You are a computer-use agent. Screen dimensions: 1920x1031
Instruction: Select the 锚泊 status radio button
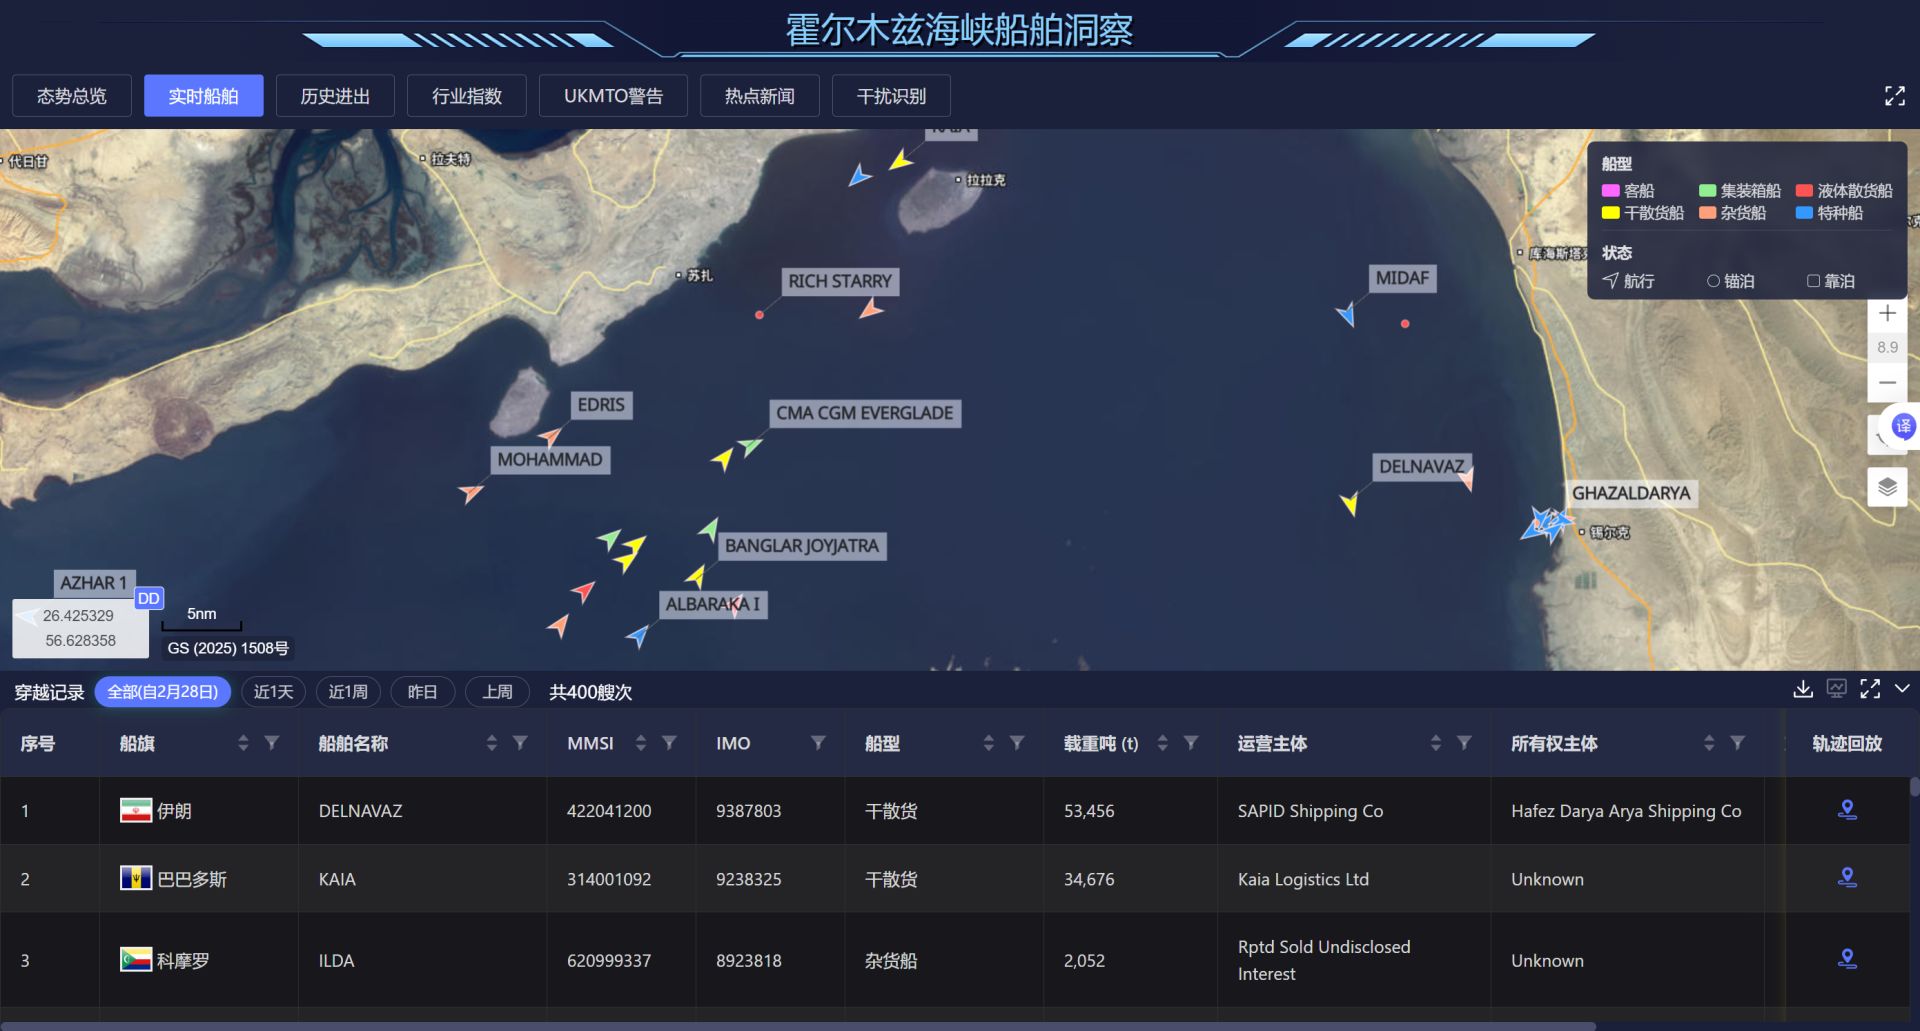tap(1712, 281)
